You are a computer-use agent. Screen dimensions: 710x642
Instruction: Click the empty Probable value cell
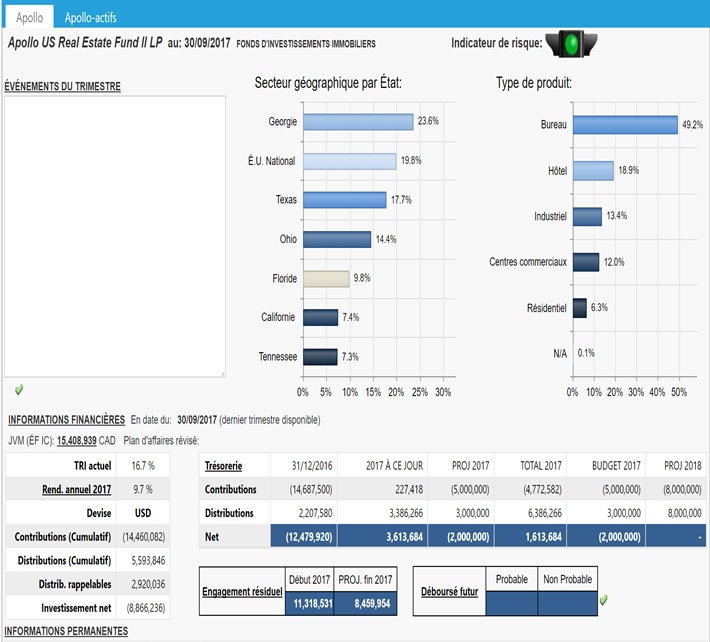pos(510,603)
